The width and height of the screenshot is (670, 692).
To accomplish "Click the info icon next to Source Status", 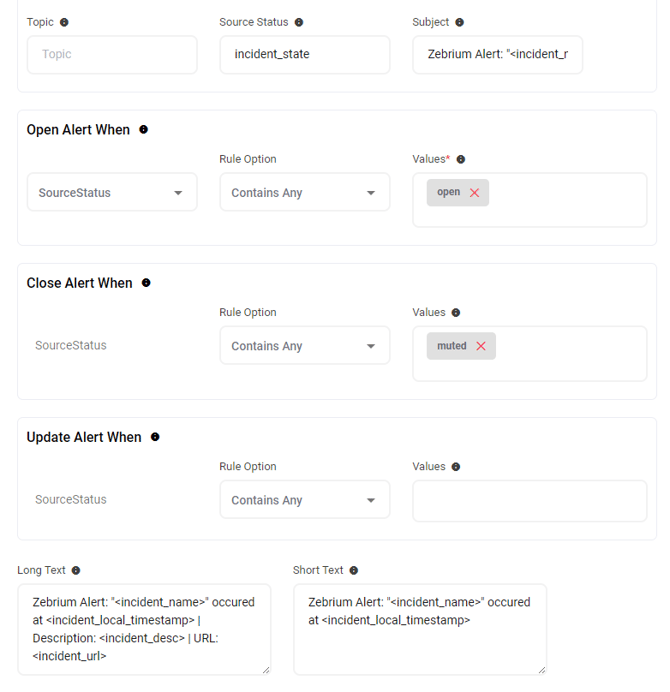I will [299, 22].
